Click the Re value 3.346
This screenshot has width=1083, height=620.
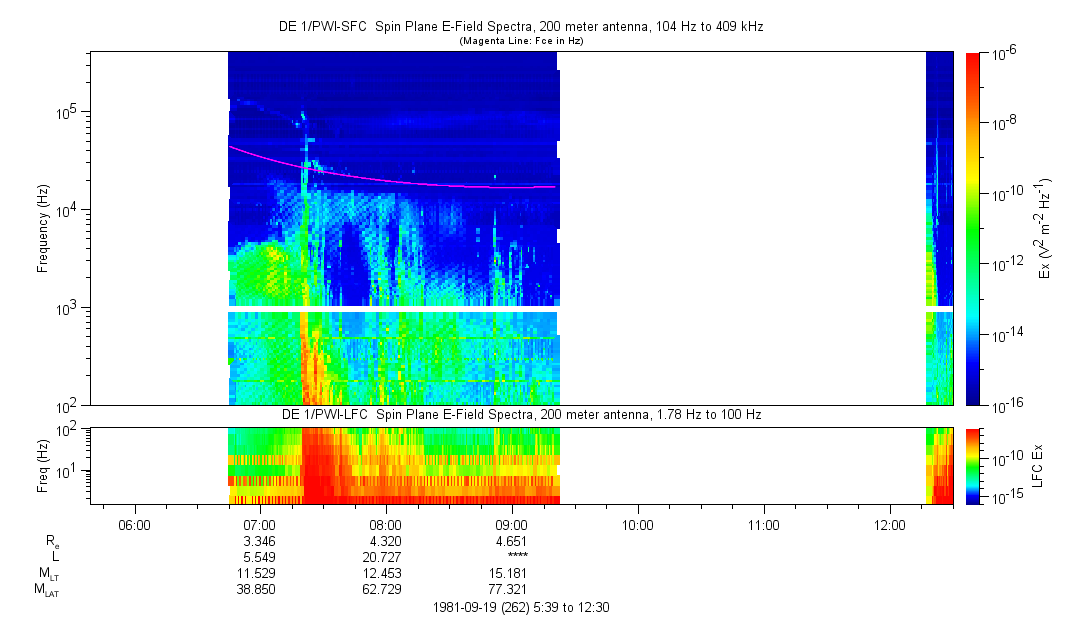pyautogui.click(x=260, y=540)
